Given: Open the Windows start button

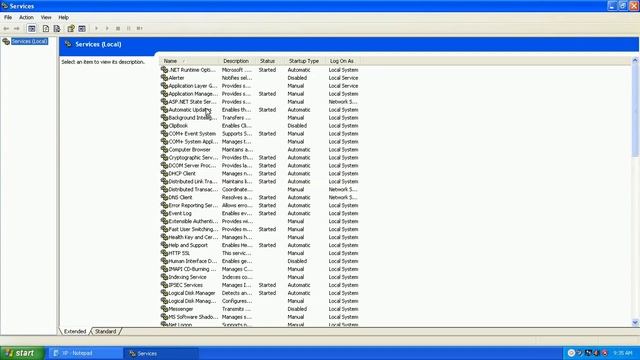Looking at the screenshot, I should [x=22, y=353].
